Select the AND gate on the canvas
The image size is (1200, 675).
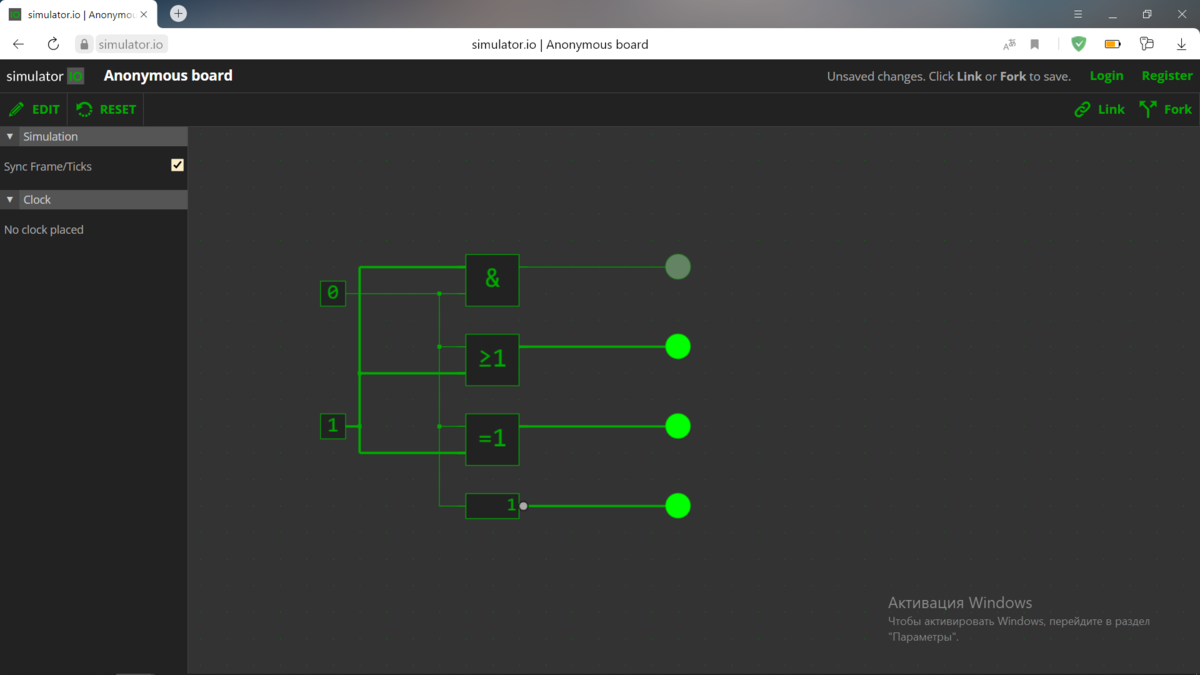[x=492, y=280]
